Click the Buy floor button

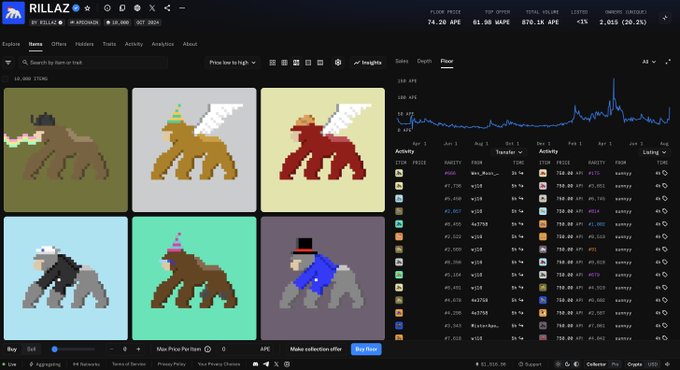click(366, 349)
